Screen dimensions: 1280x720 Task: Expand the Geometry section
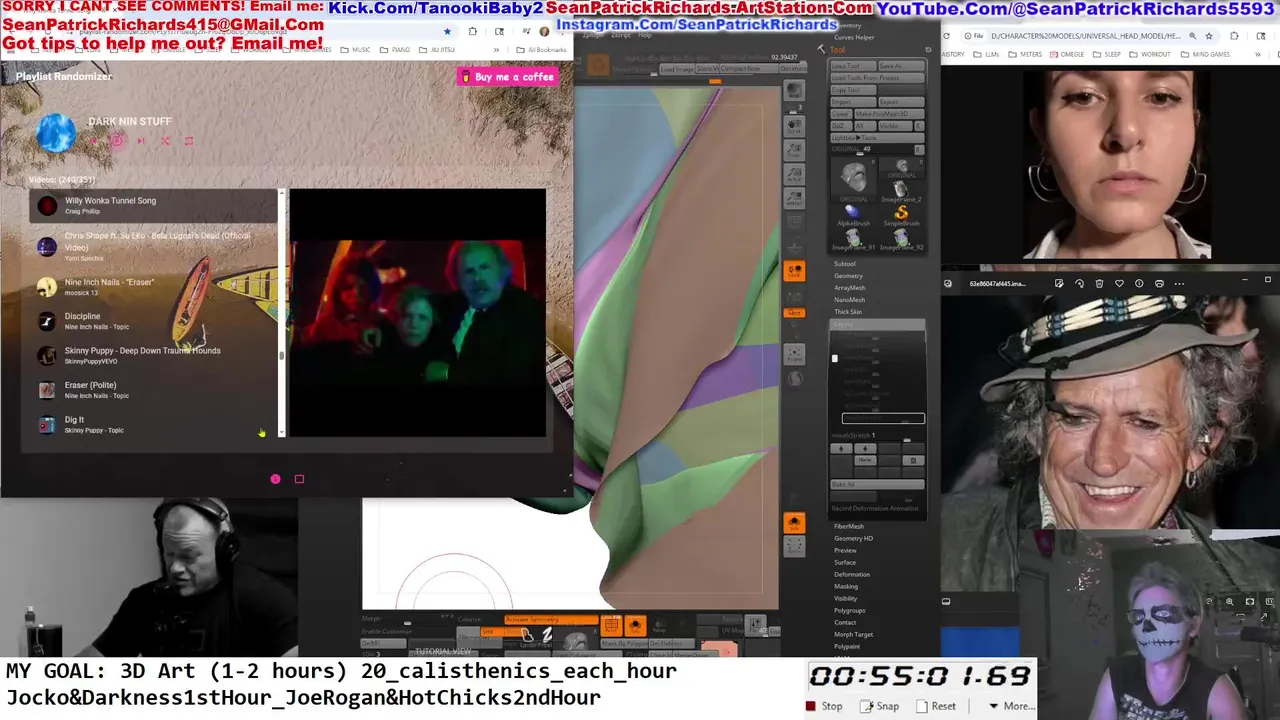(x=848, y=276)
